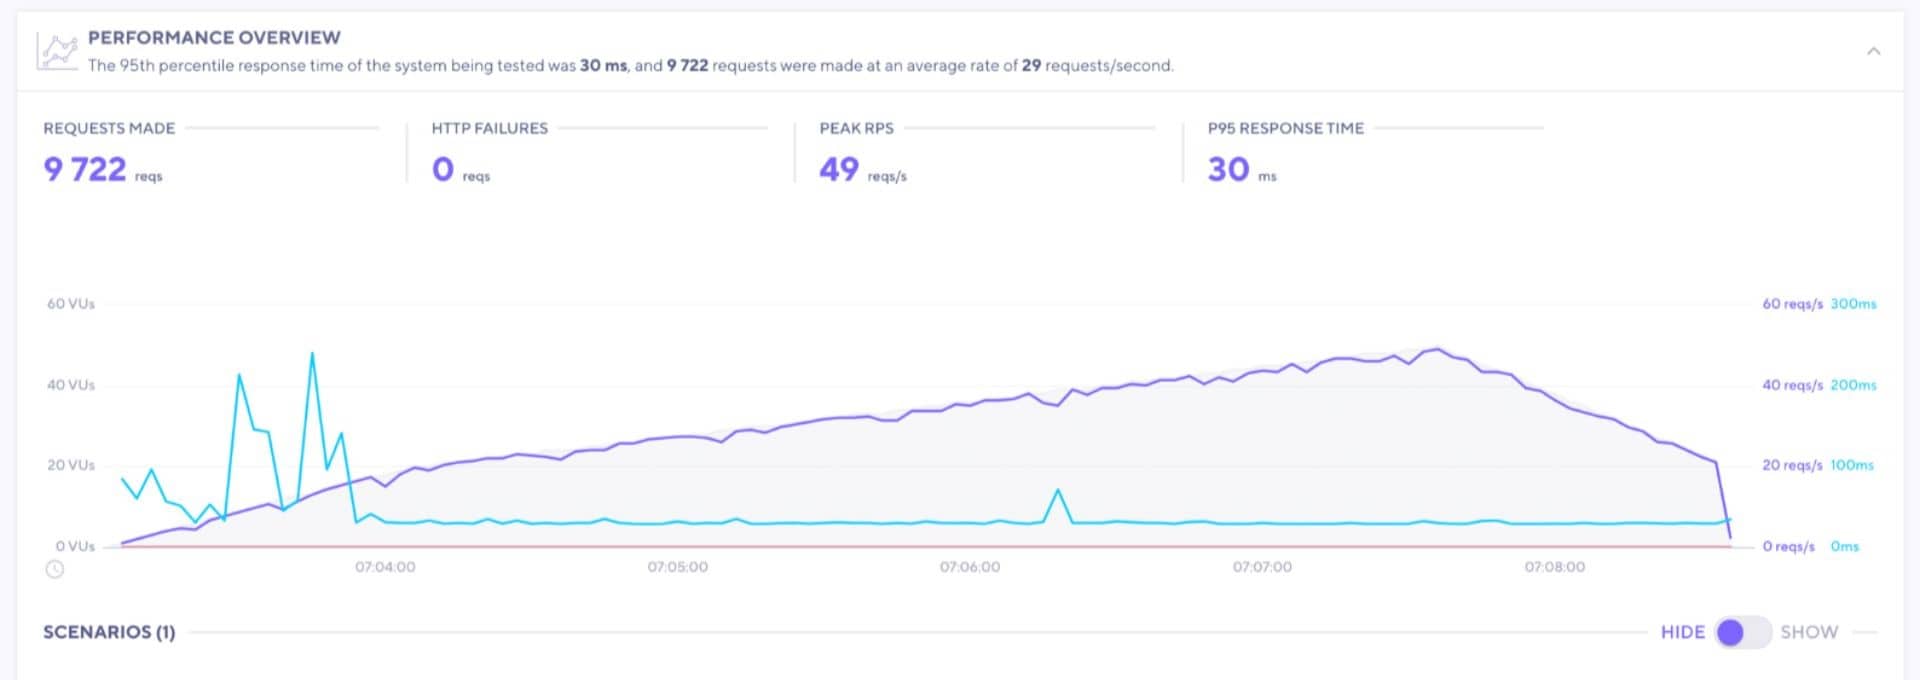Click the 07:06:00 time axis label
This screenshot has width=1920, height=680.
(969, 567)
